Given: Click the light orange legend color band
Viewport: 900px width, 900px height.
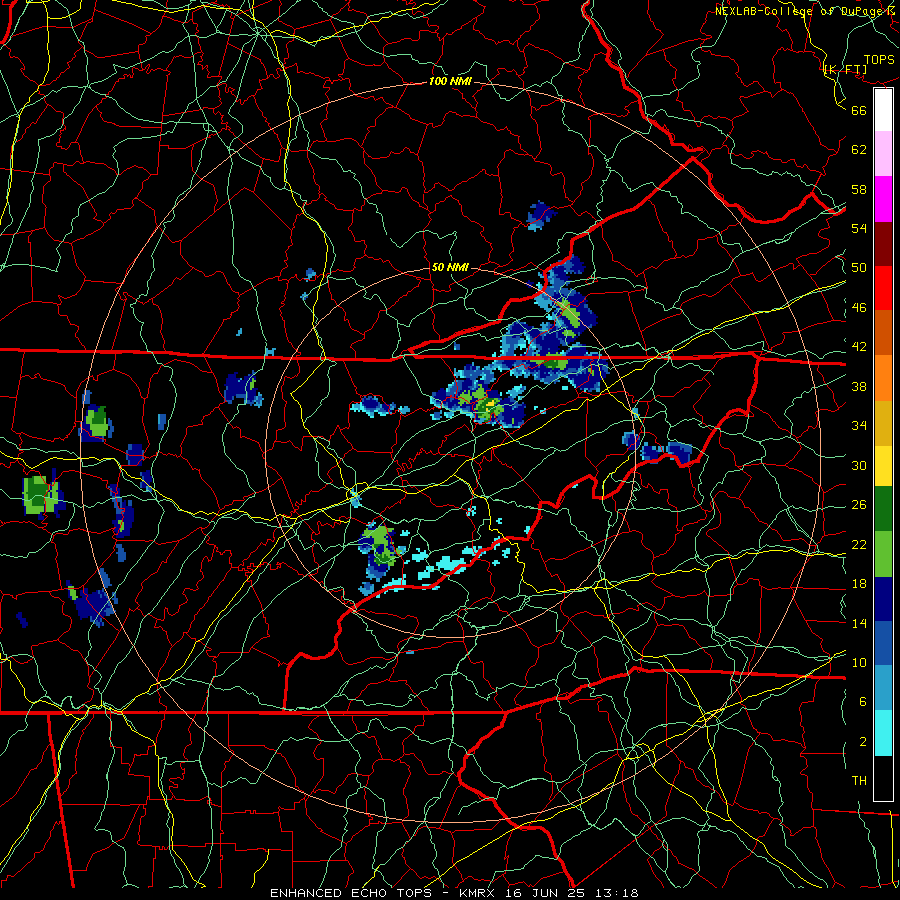Looking at the screenshot, I should 883,378.
